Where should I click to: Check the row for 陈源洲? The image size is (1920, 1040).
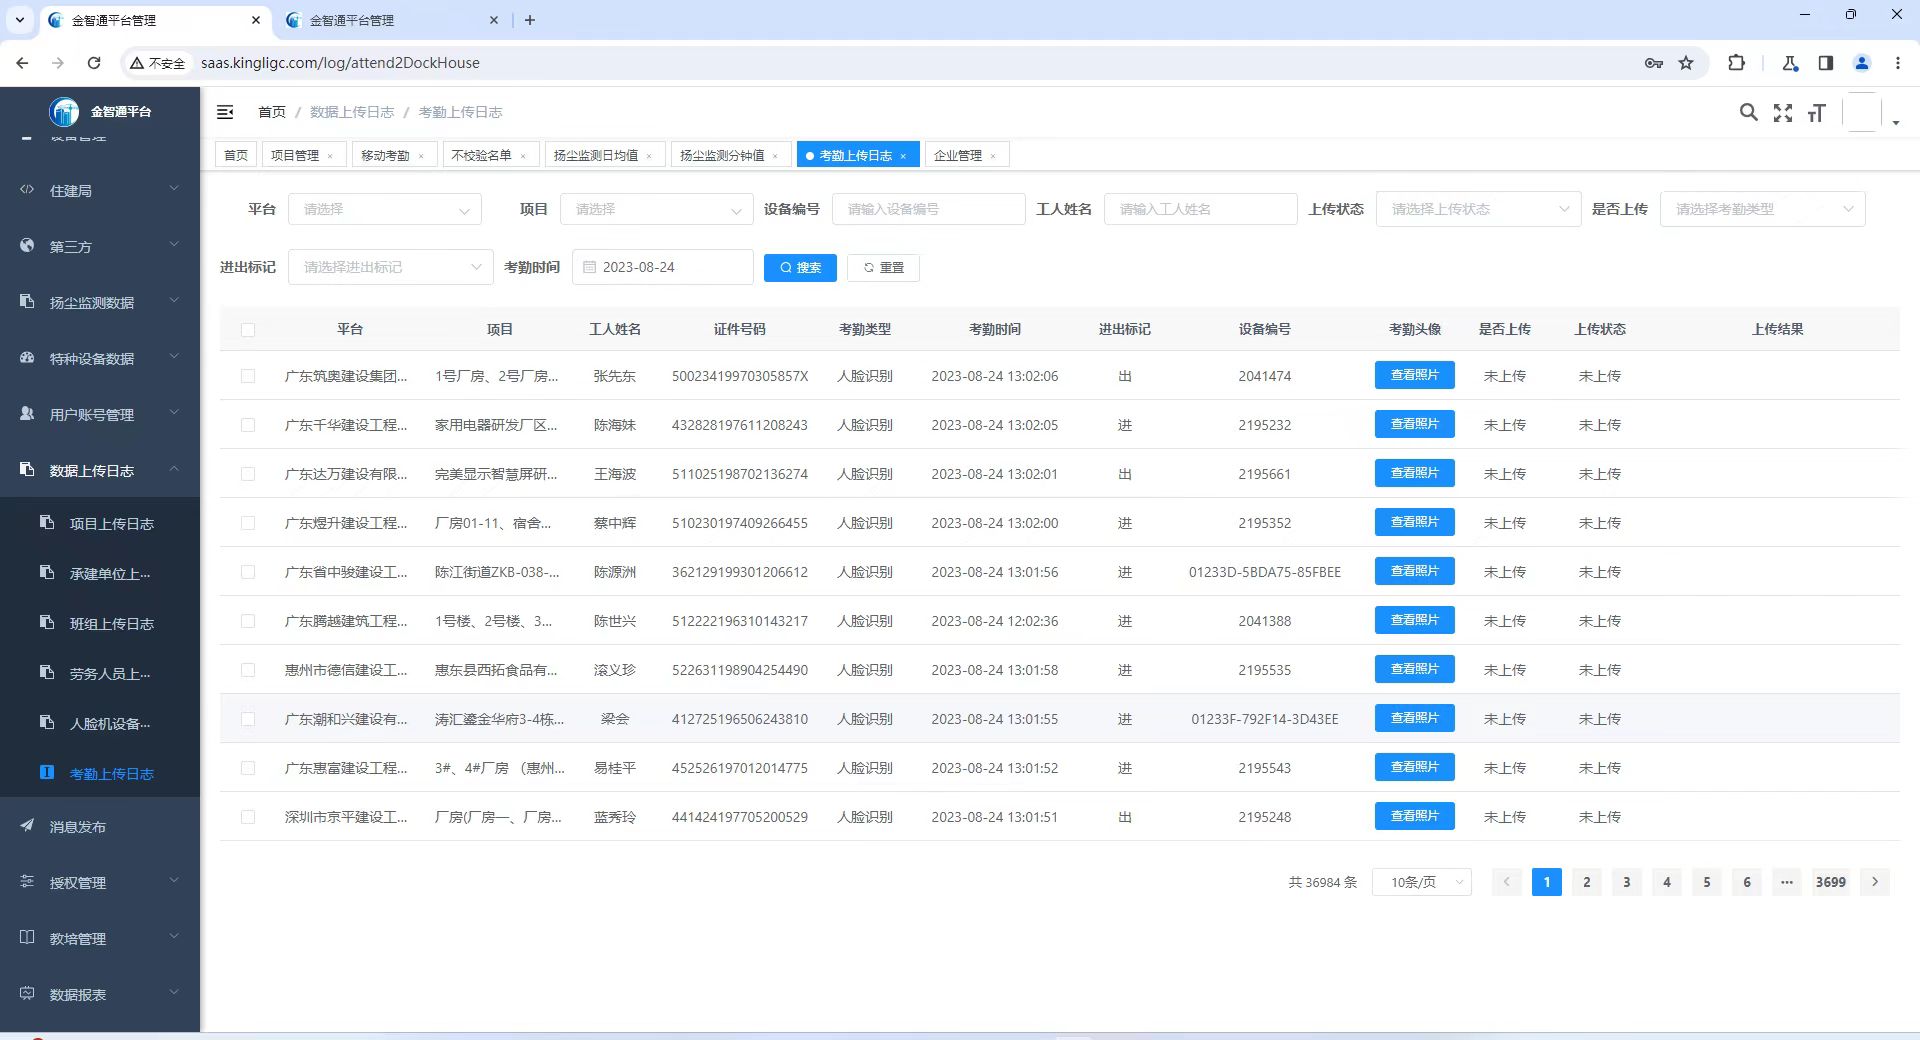248,572
